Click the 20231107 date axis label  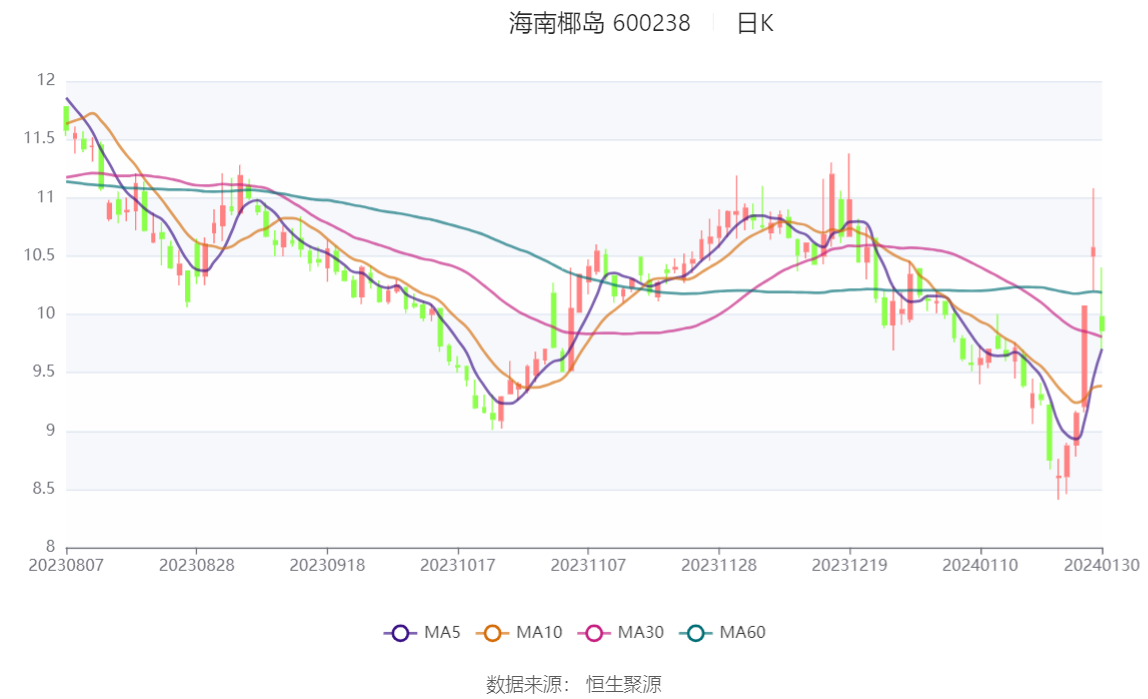(x=588, y=566)
